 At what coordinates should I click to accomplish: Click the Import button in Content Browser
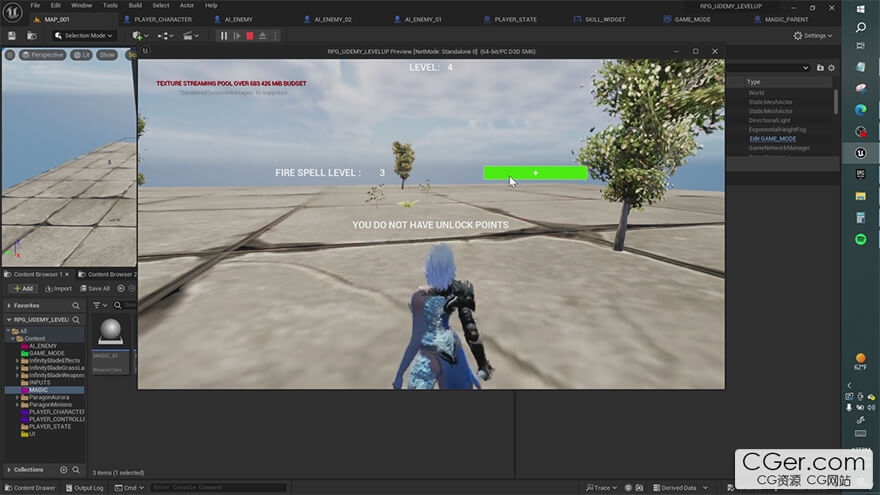point(58,288)
